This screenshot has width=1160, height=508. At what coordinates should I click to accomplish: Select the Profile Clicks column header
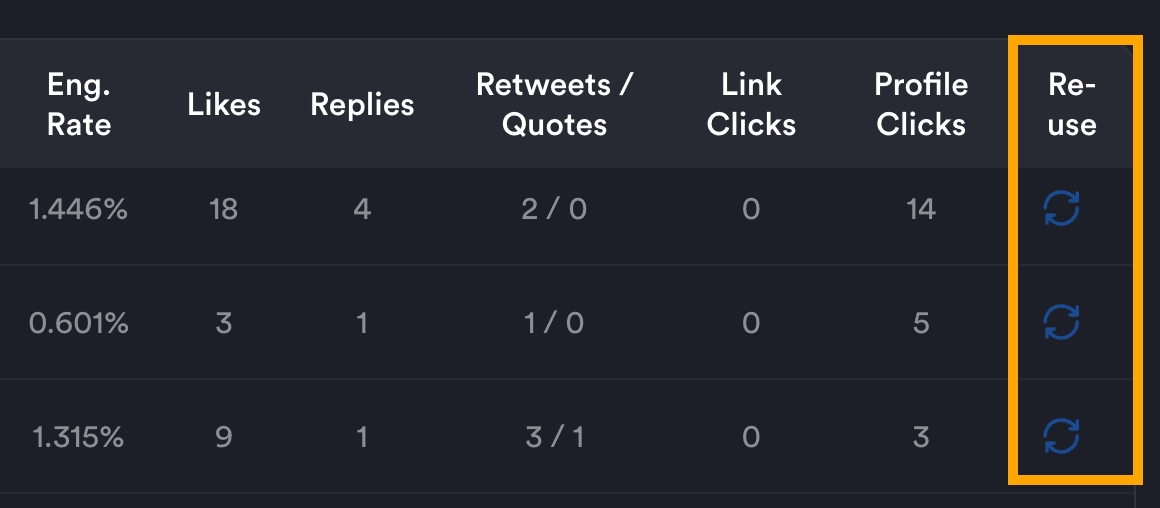tap(921, 104)
